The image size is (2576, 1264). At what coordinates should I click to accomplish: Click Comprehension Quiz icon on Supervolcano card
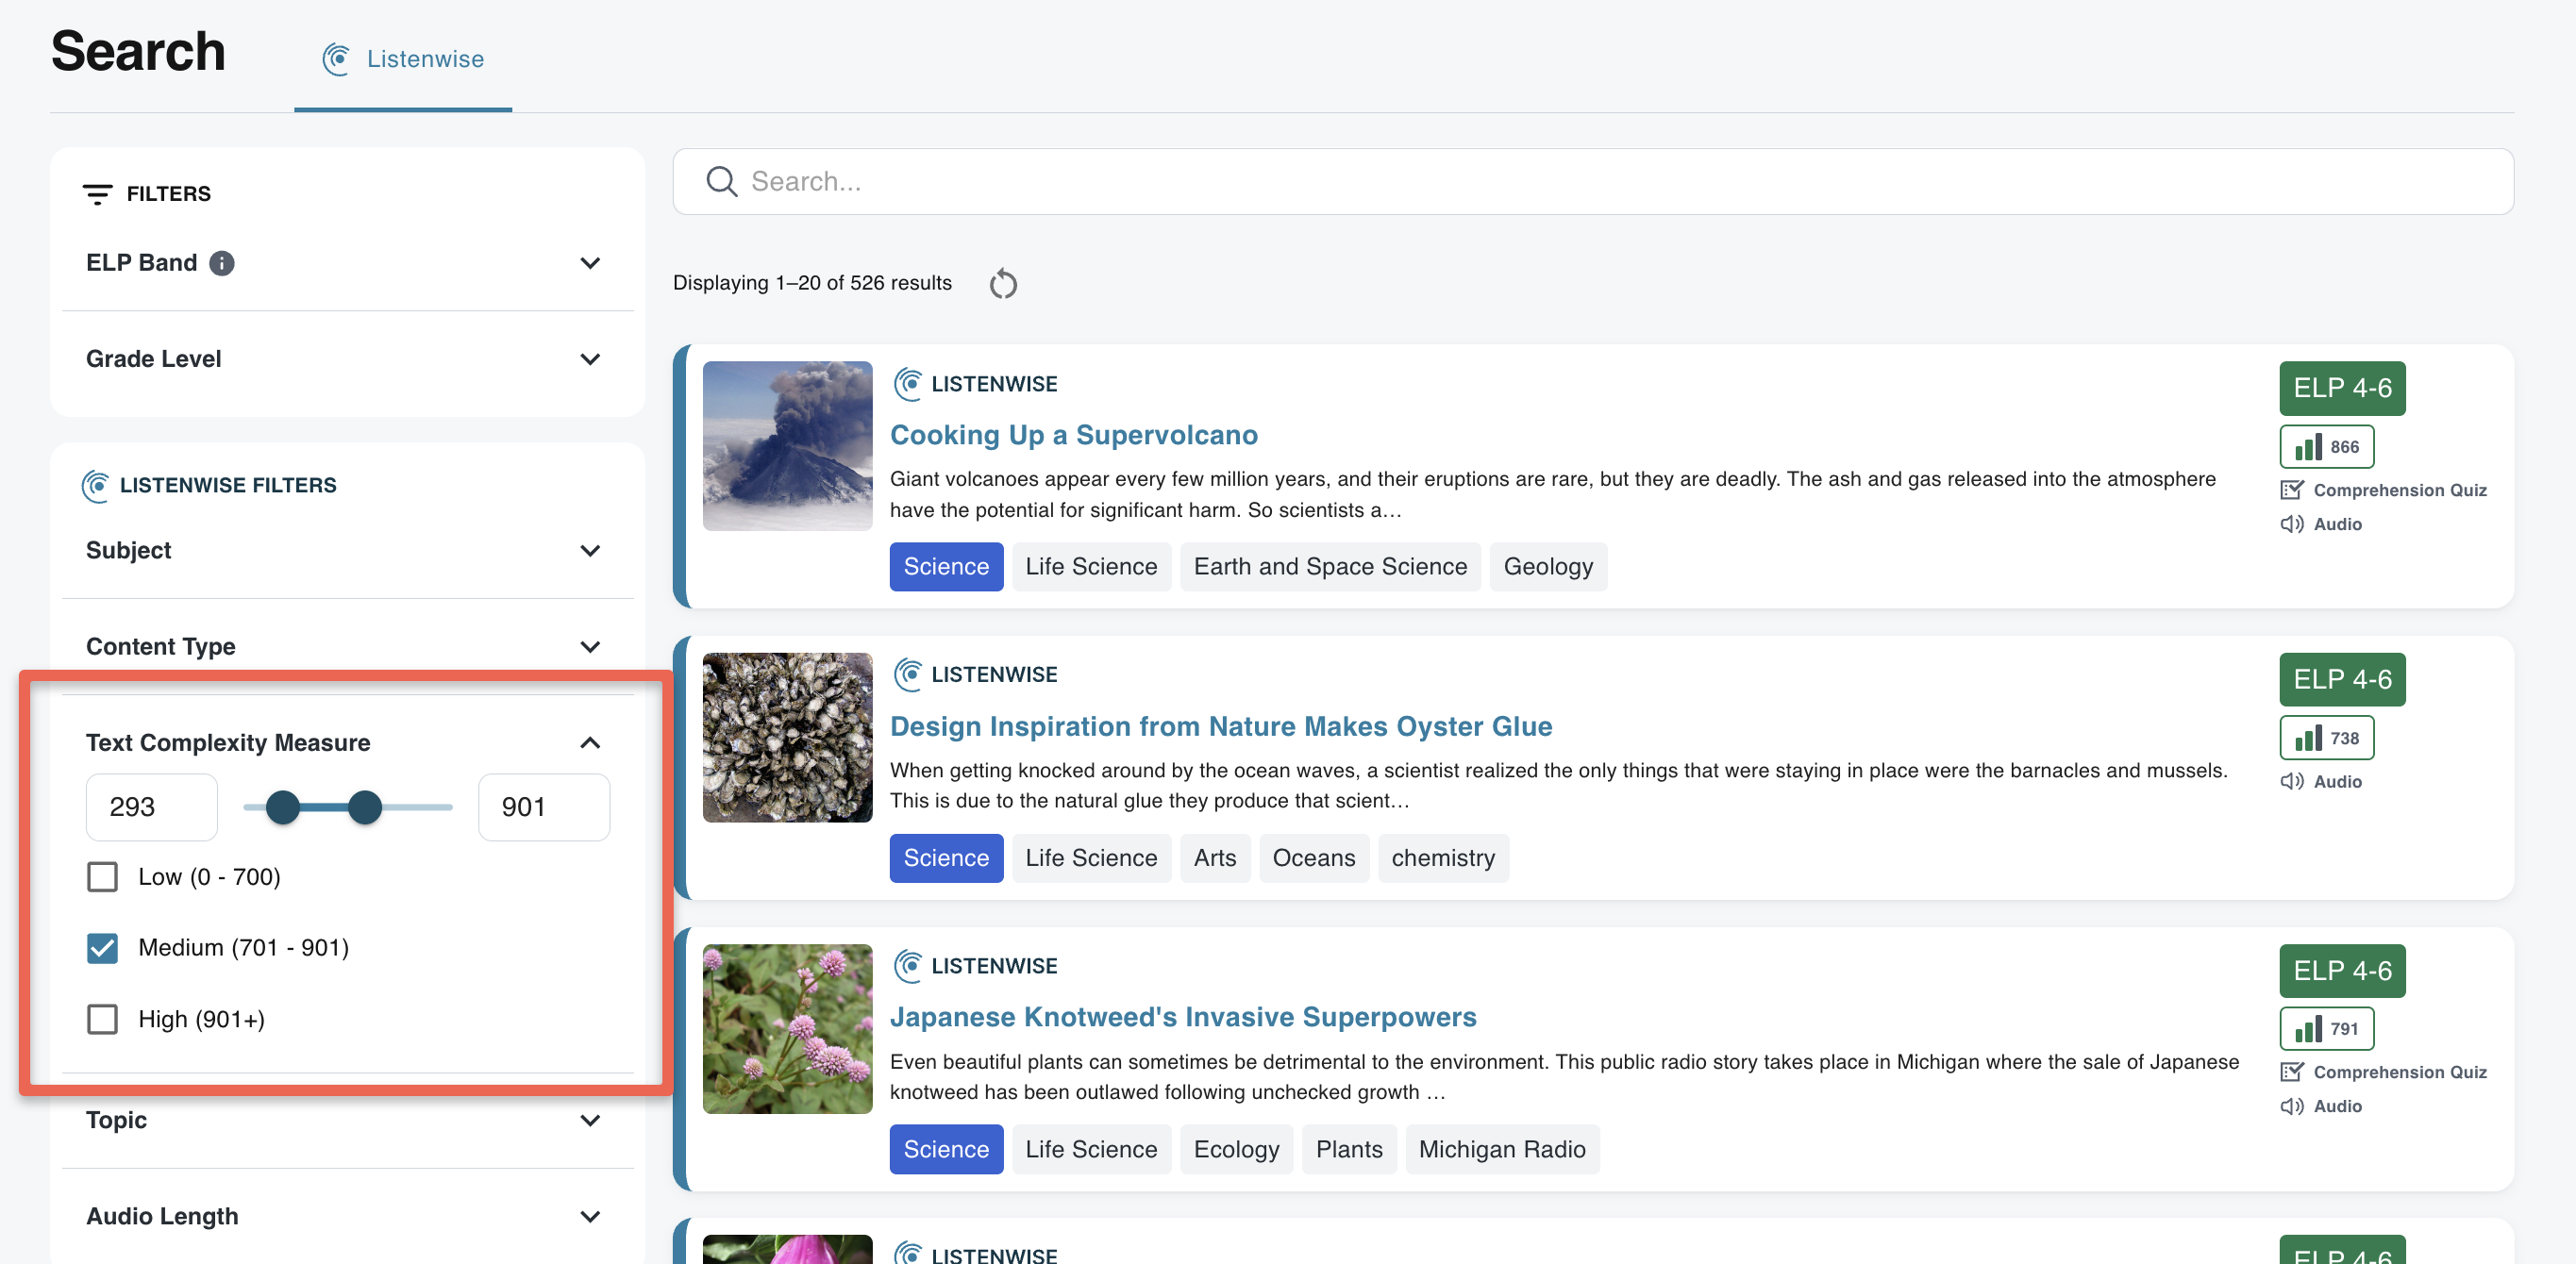(x=2291, y=490)
